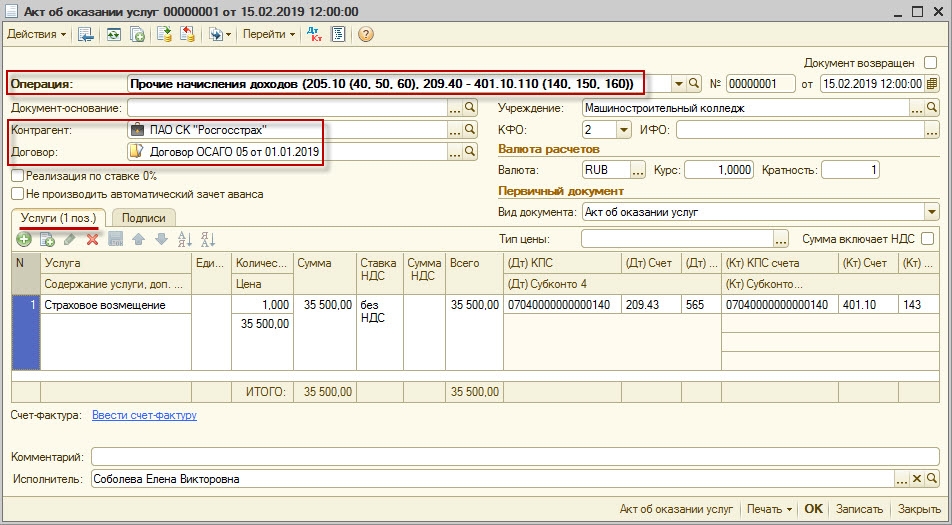Click the magnifier next to Договор field
Screen dimensions: 952x525
470,152
